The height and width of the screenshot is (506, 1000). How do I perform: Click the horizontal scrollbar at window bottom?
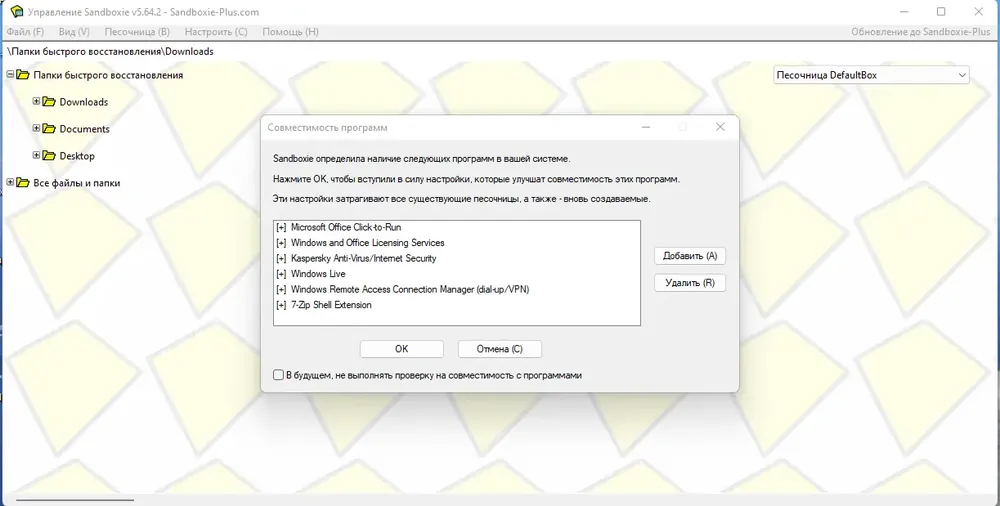click(75, 500)
